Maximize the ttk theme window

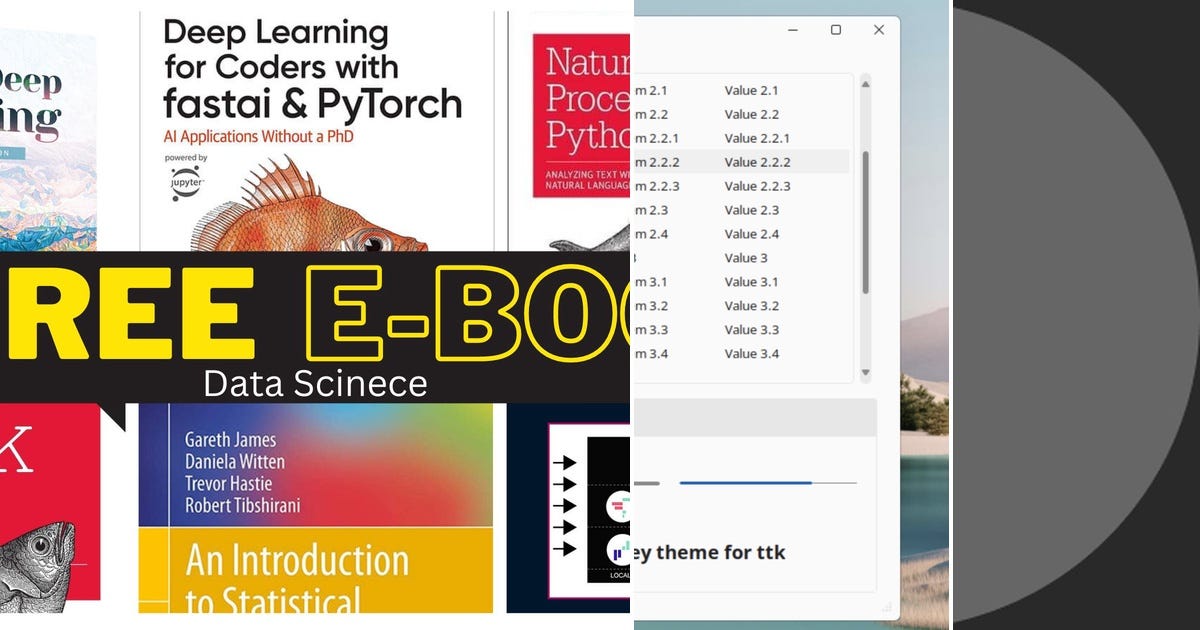(836, 30)
